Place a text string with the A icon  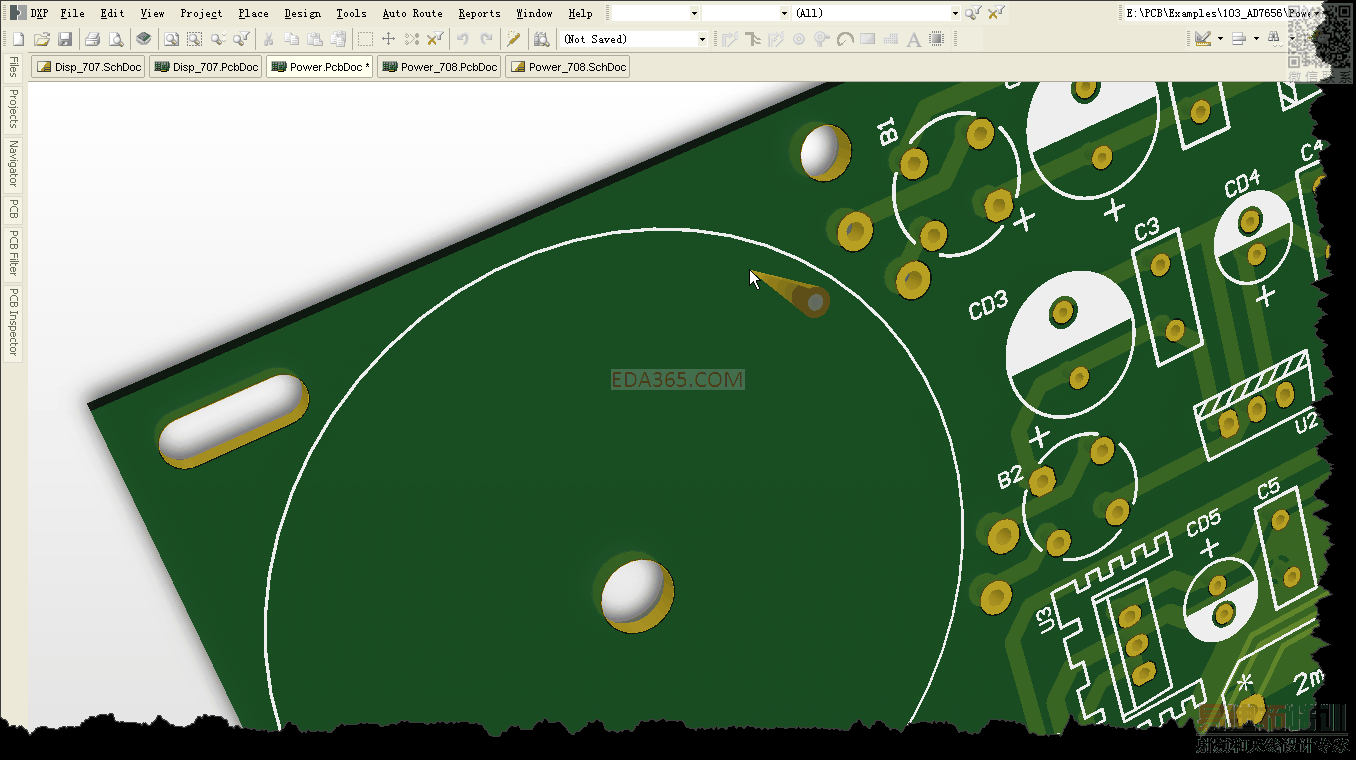click(914, 39)
